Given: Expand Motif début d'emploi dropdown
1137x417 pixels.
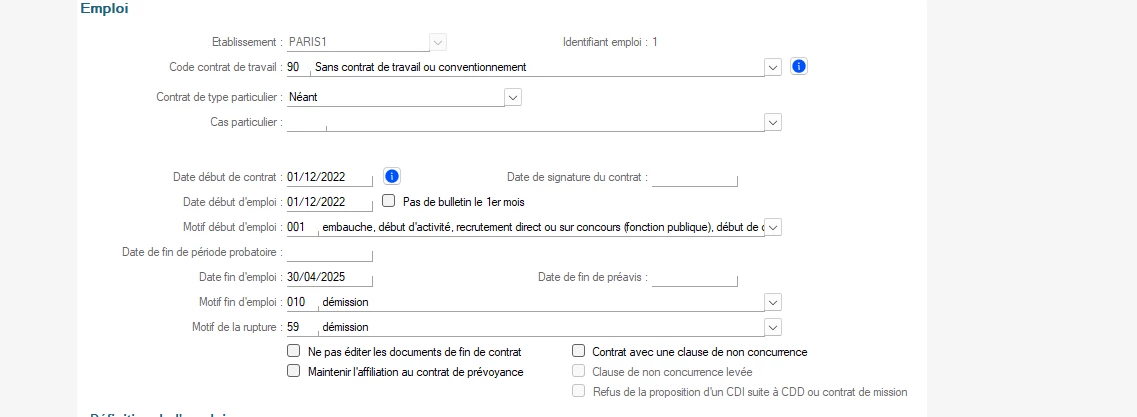Looking at the screenshot, I should [x=773, y=227].
